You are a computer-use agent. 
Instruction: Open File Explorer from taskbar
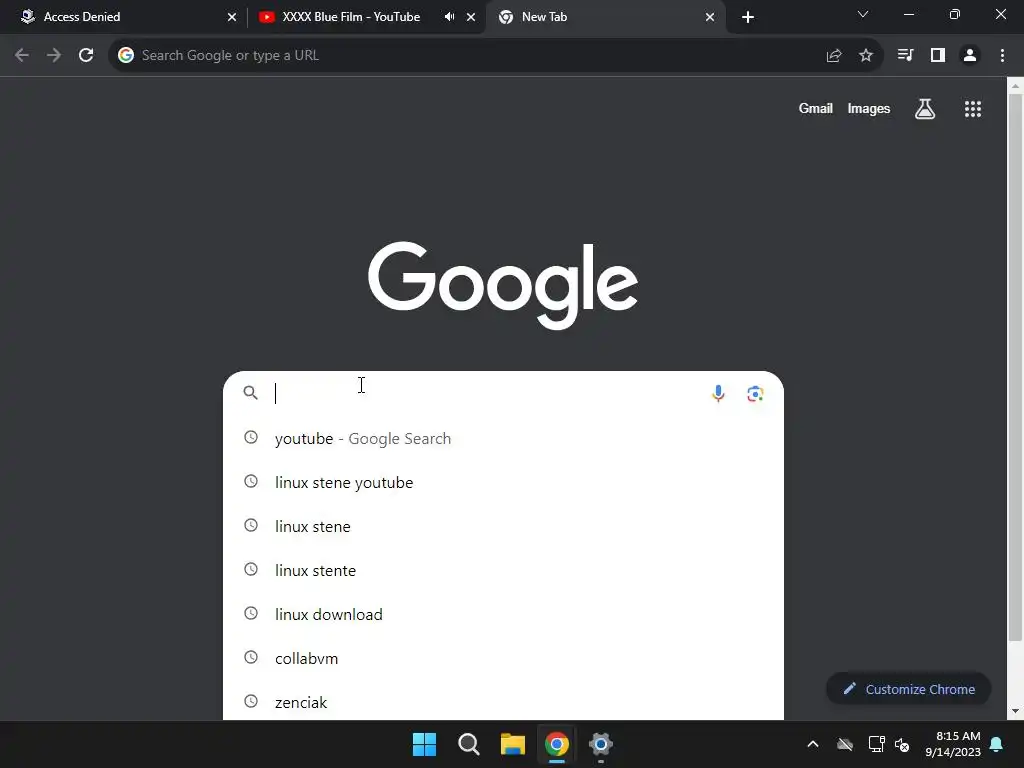513,744
